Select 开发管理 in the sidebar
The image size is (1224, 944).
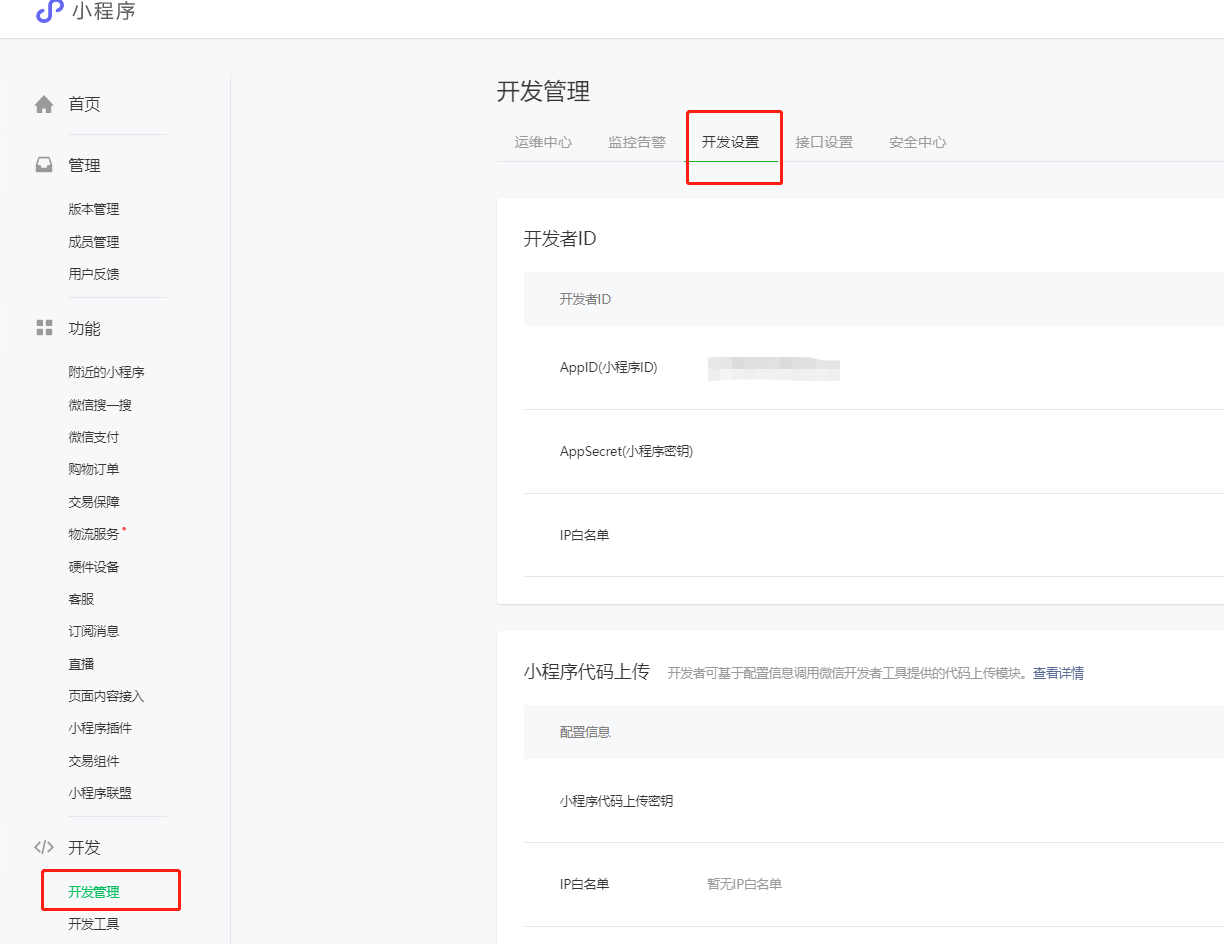click(94, 892)
